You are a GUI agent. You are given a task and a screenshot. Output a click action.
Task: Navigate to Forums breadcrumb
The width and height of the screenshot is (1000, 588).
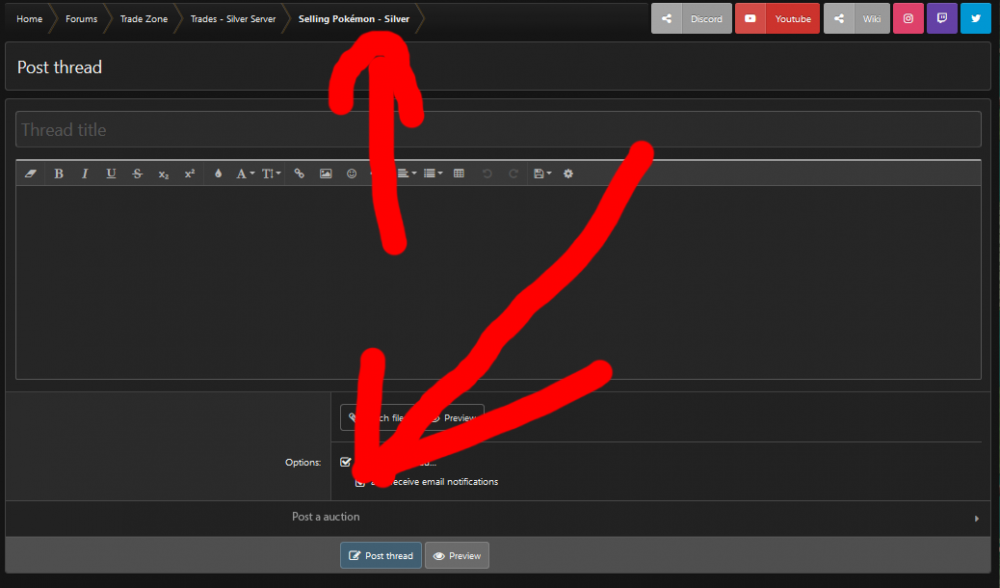[81, 19]
